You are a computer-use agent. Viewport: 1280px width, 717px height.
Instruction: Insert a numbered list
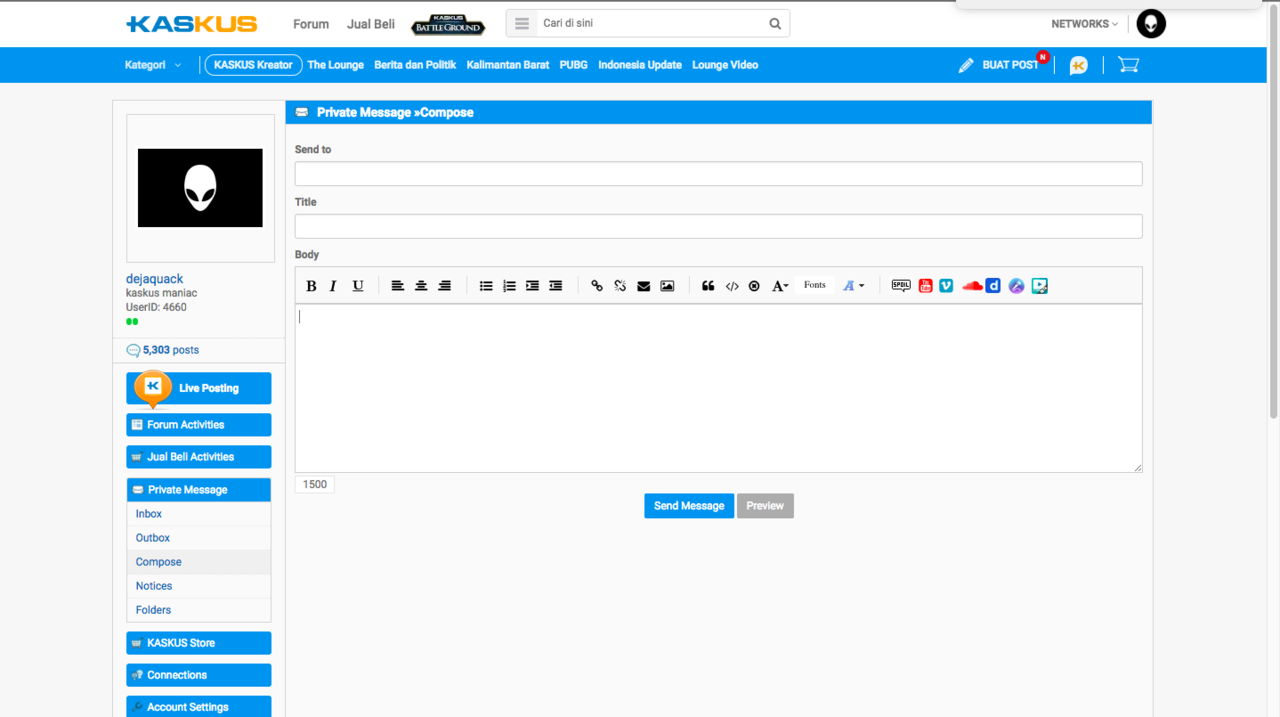pos(509,286)
